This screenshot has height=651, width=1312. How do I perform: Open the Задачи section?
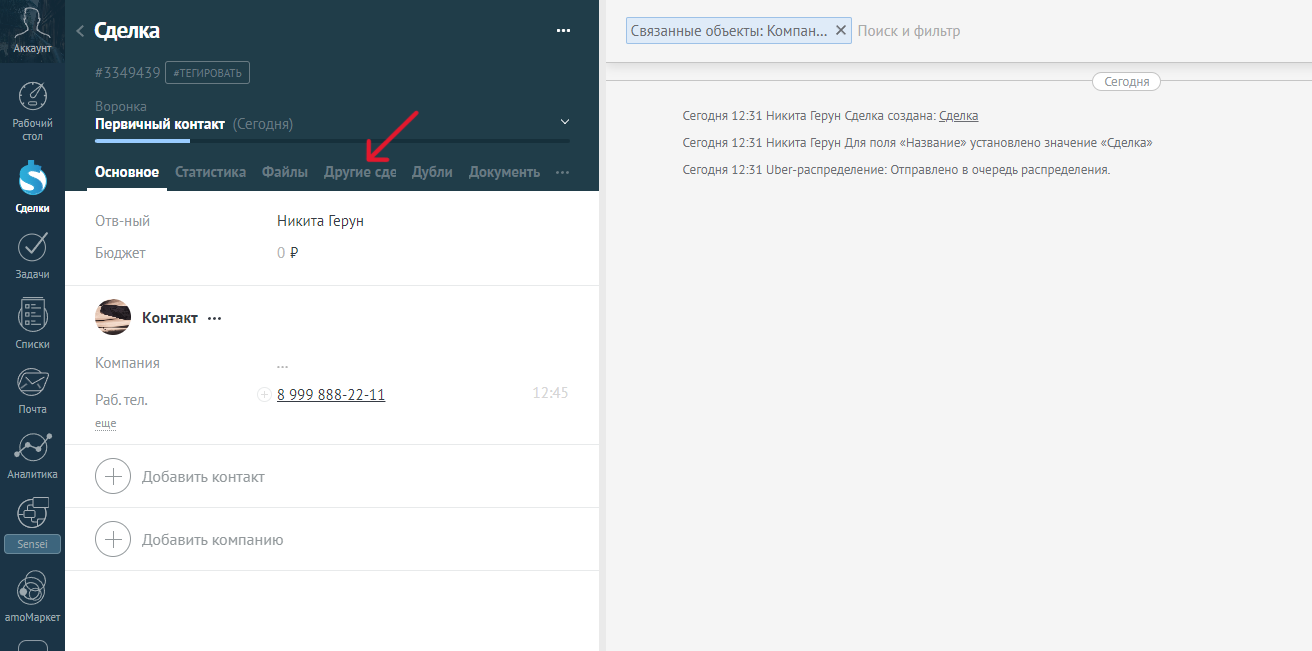32,256
